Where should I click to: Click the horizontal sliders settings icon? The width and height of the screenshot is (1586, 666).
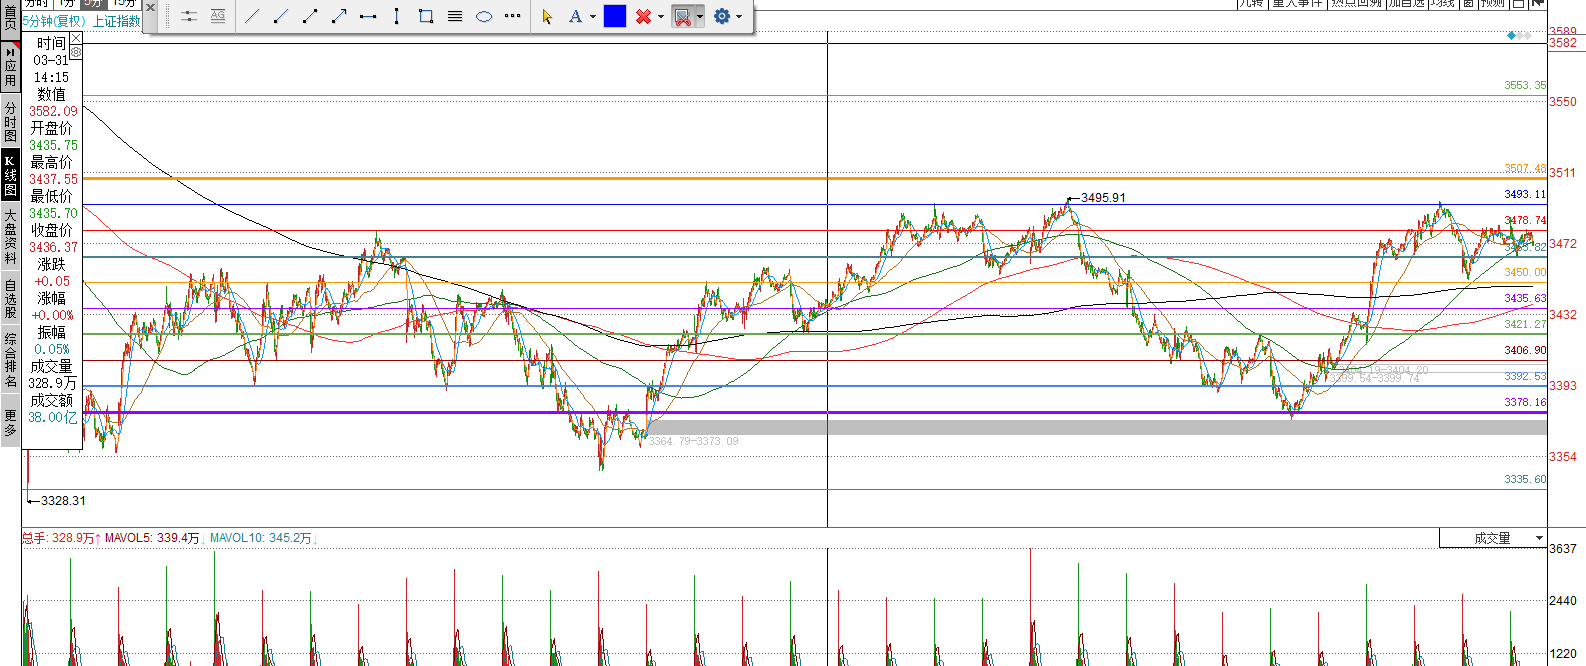click(x=189, y=16)
